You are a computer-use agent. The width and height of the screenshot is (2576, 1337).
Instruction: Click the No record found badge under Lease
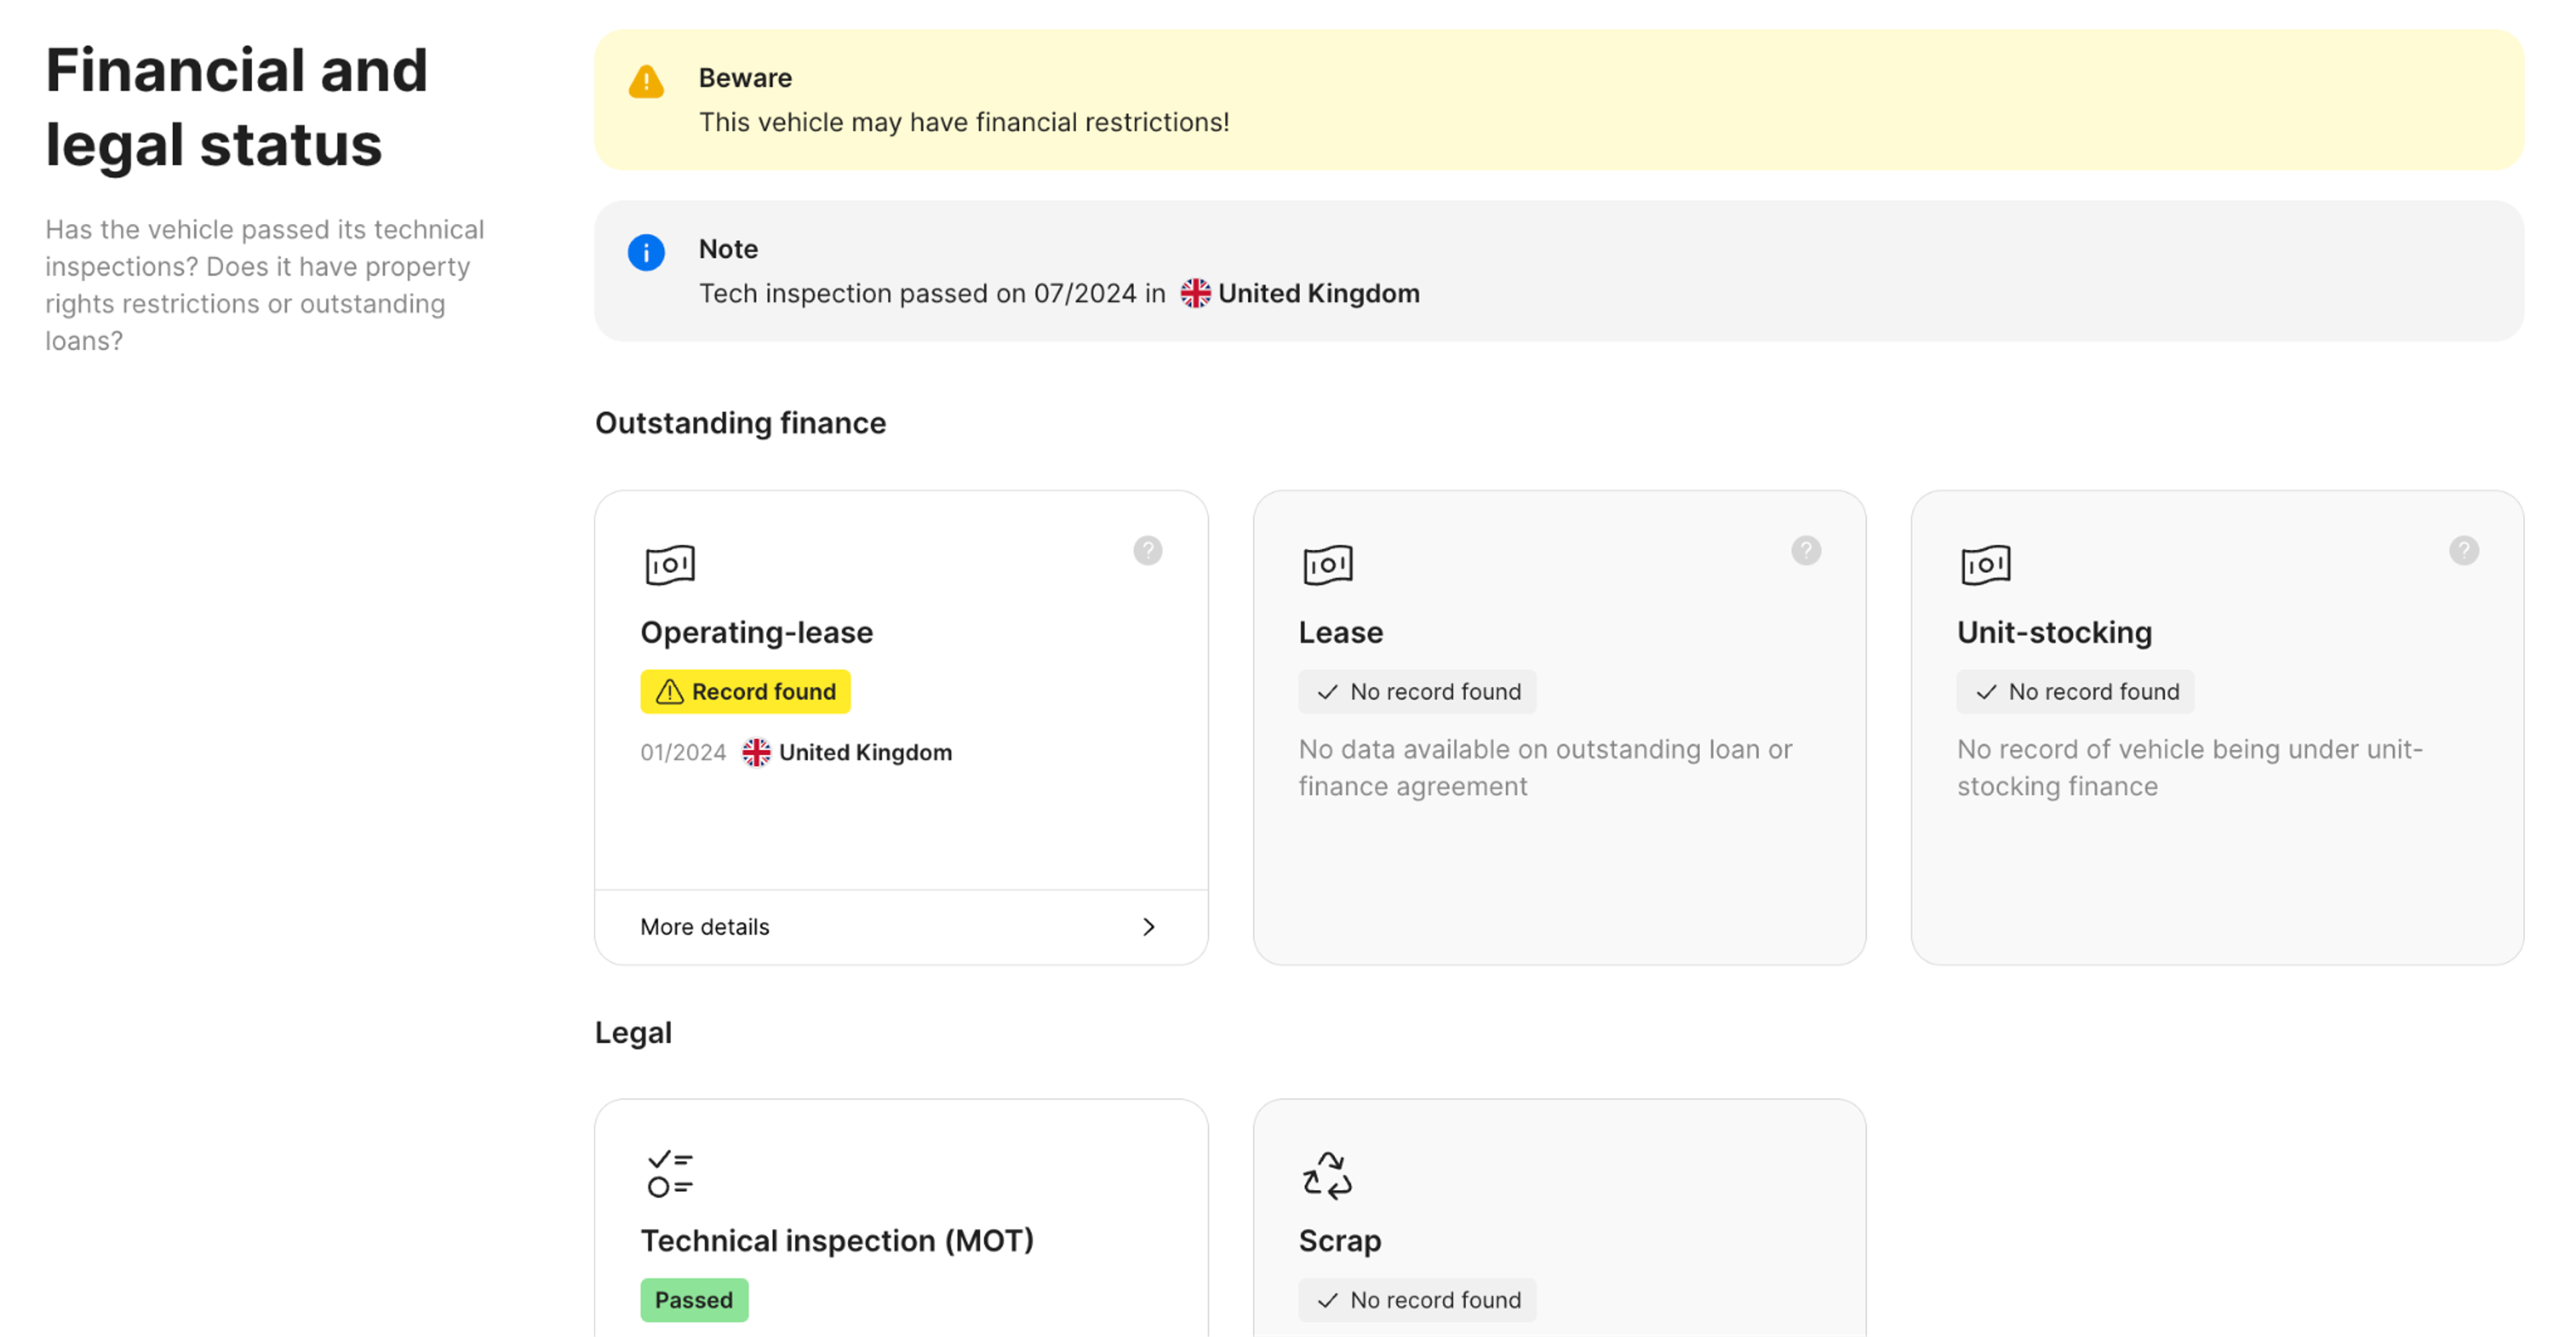[x=1417, y=692]
